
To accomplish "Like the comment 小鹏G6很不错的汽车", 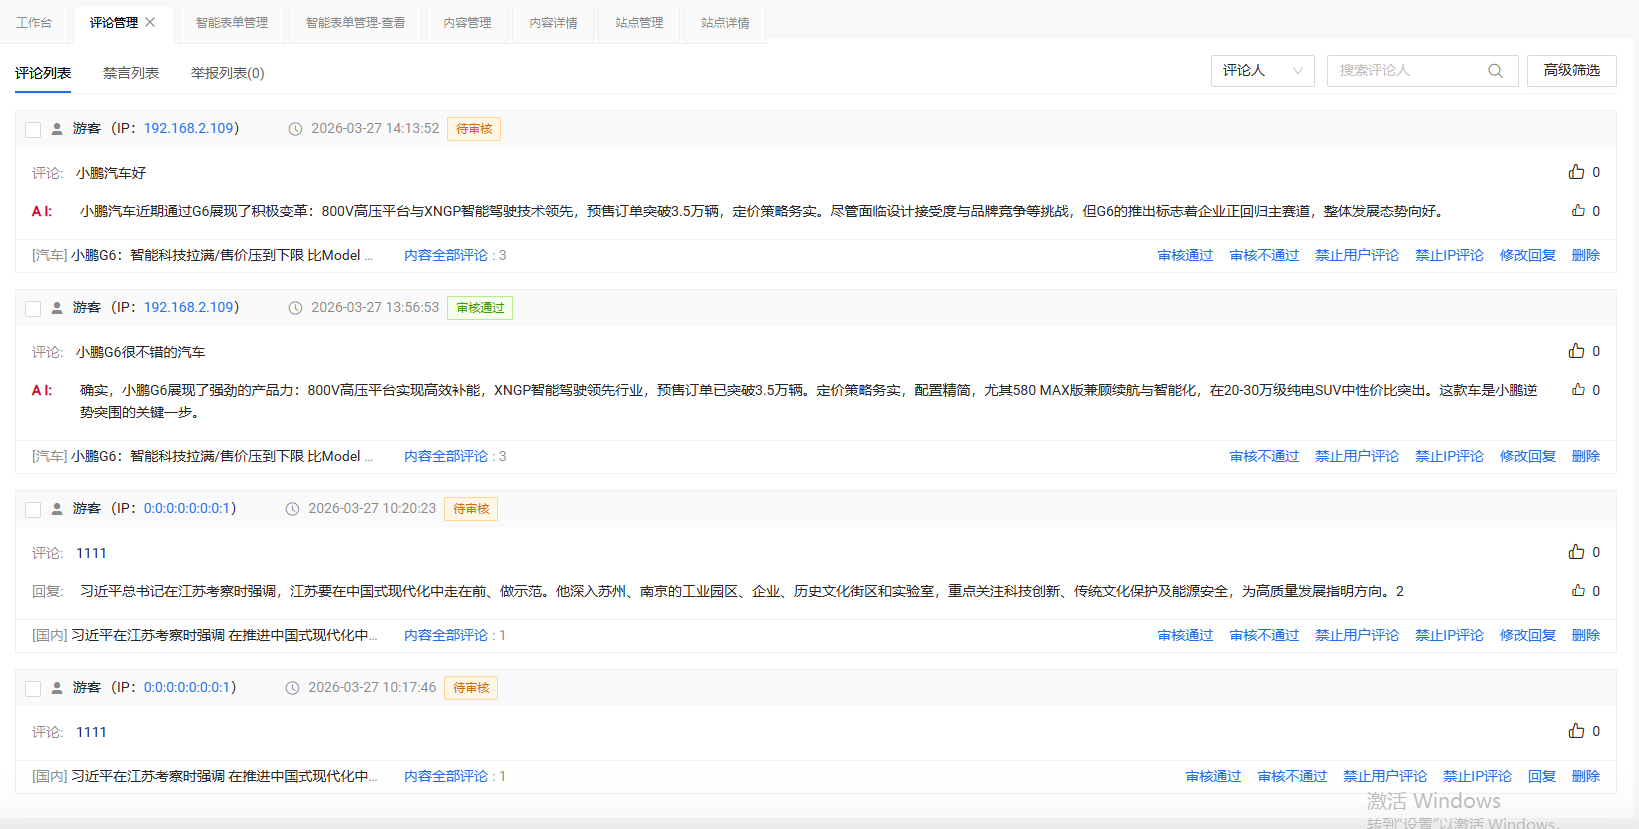I will pyautogui.click(x=1576, y=351).
